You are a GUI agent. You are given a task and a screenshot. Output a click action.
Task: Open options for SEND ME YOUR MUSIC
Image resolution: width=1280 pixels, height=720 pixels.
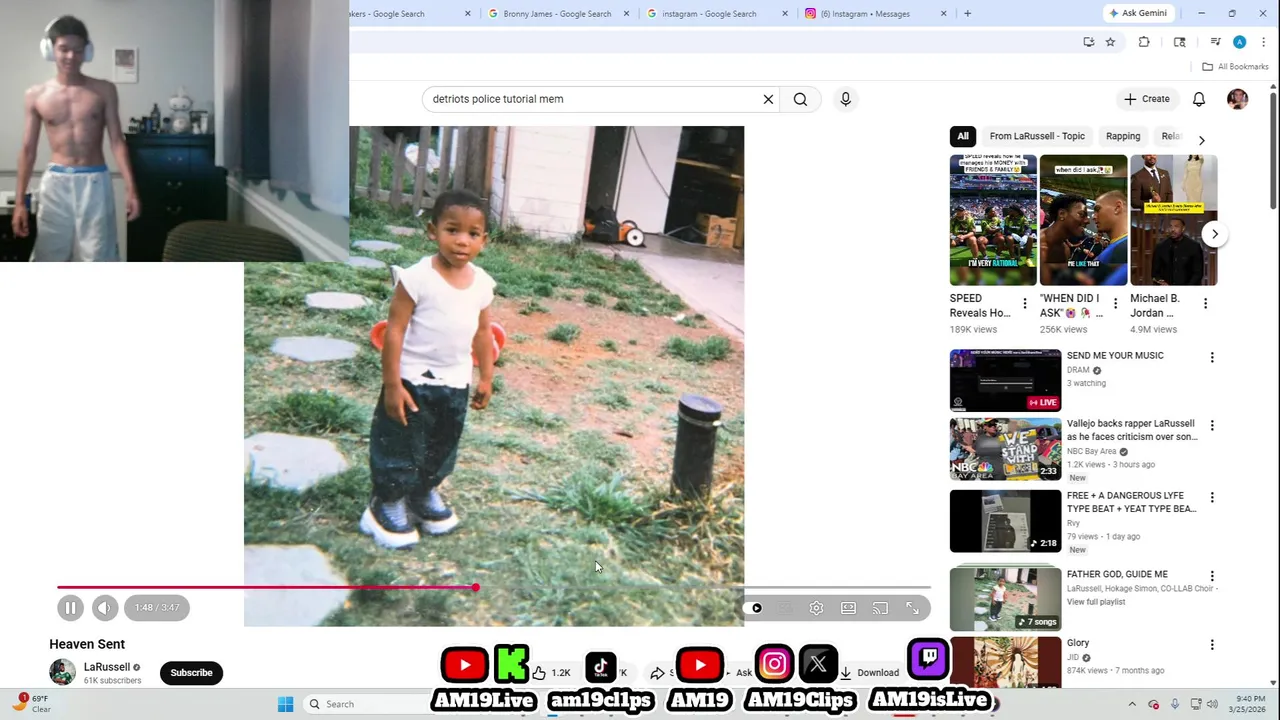tap(1212, 357)
